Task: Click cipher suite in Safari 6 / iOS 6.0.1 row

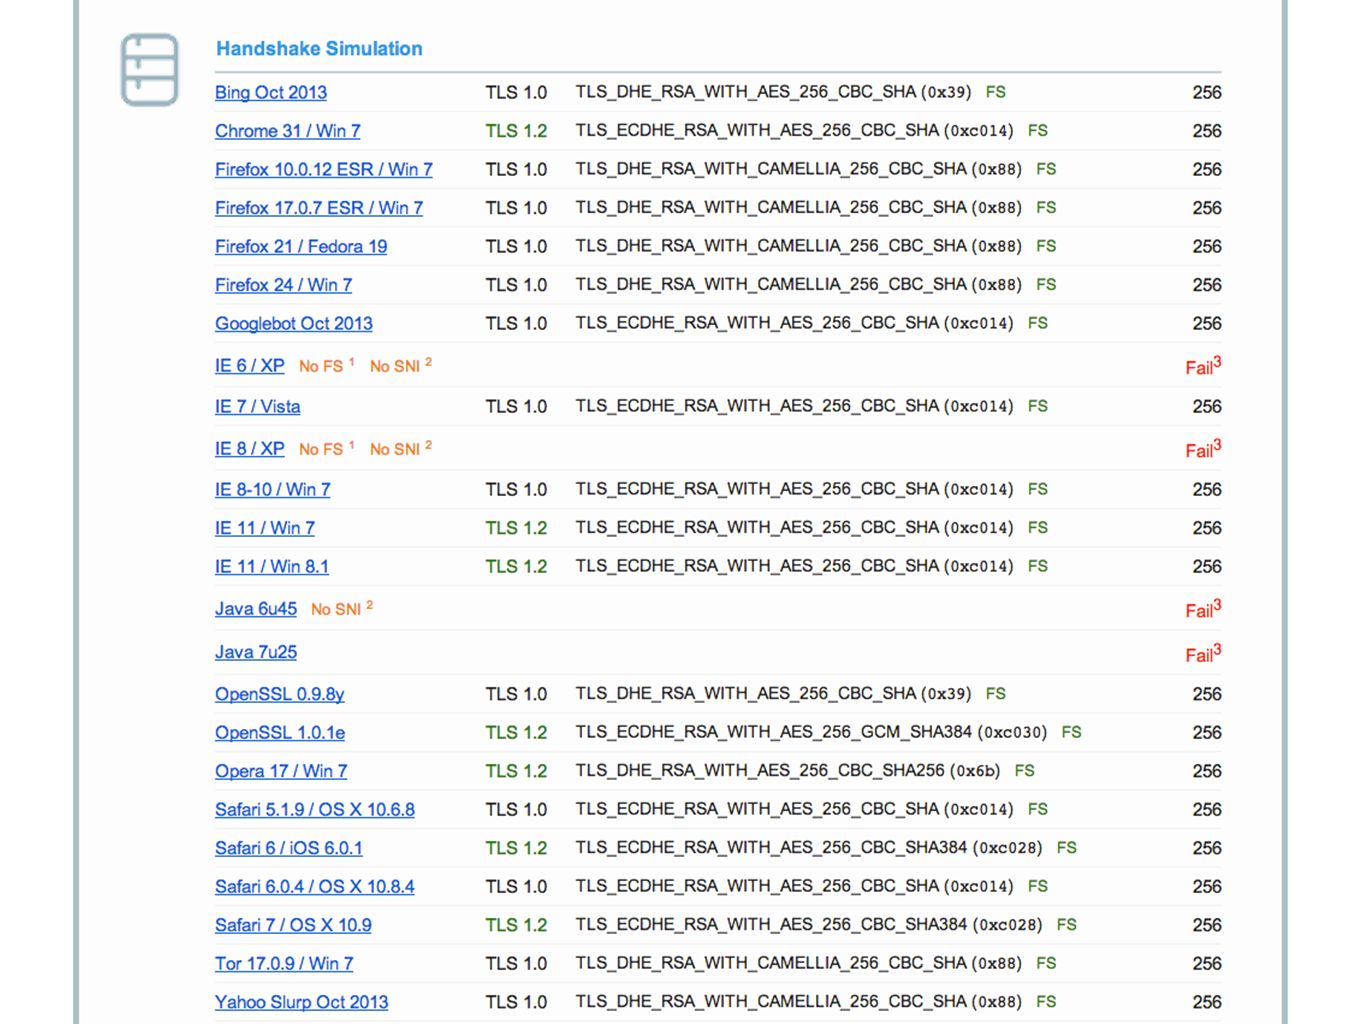Action: [x=809, y=848]
